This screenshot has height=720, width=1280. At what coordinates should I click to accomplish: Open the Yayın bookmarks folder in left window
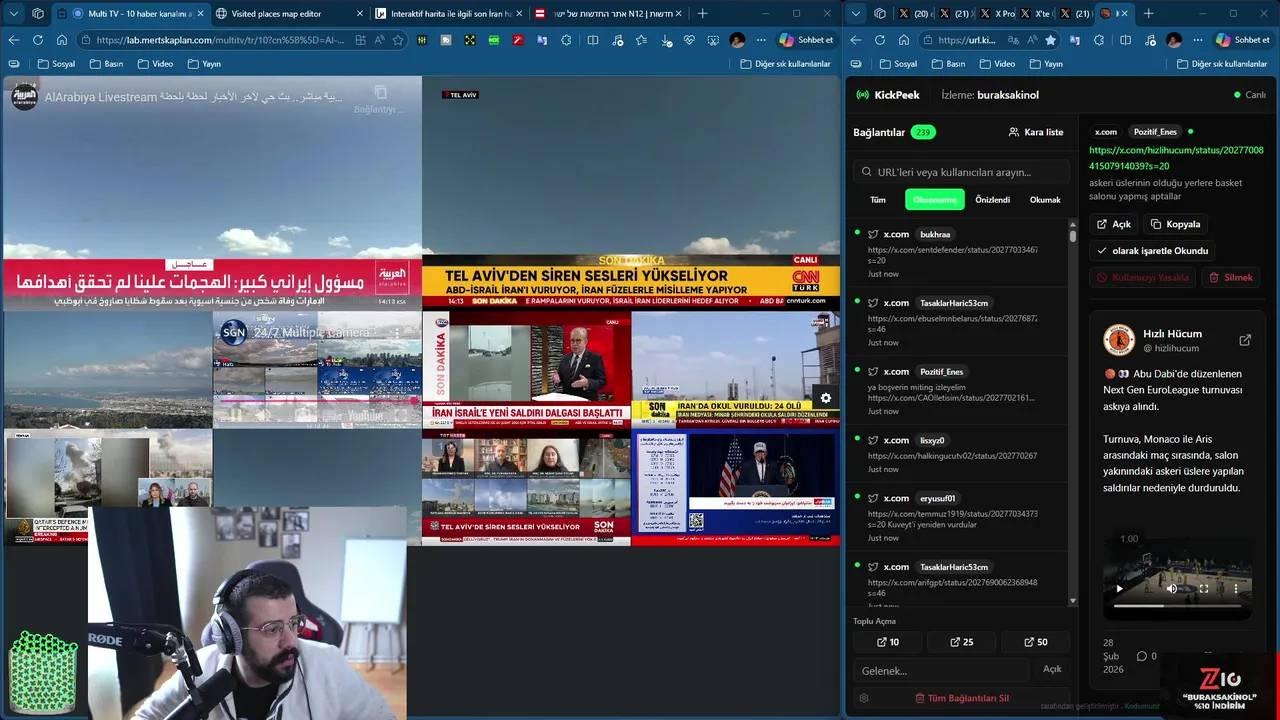click(203, 64)
